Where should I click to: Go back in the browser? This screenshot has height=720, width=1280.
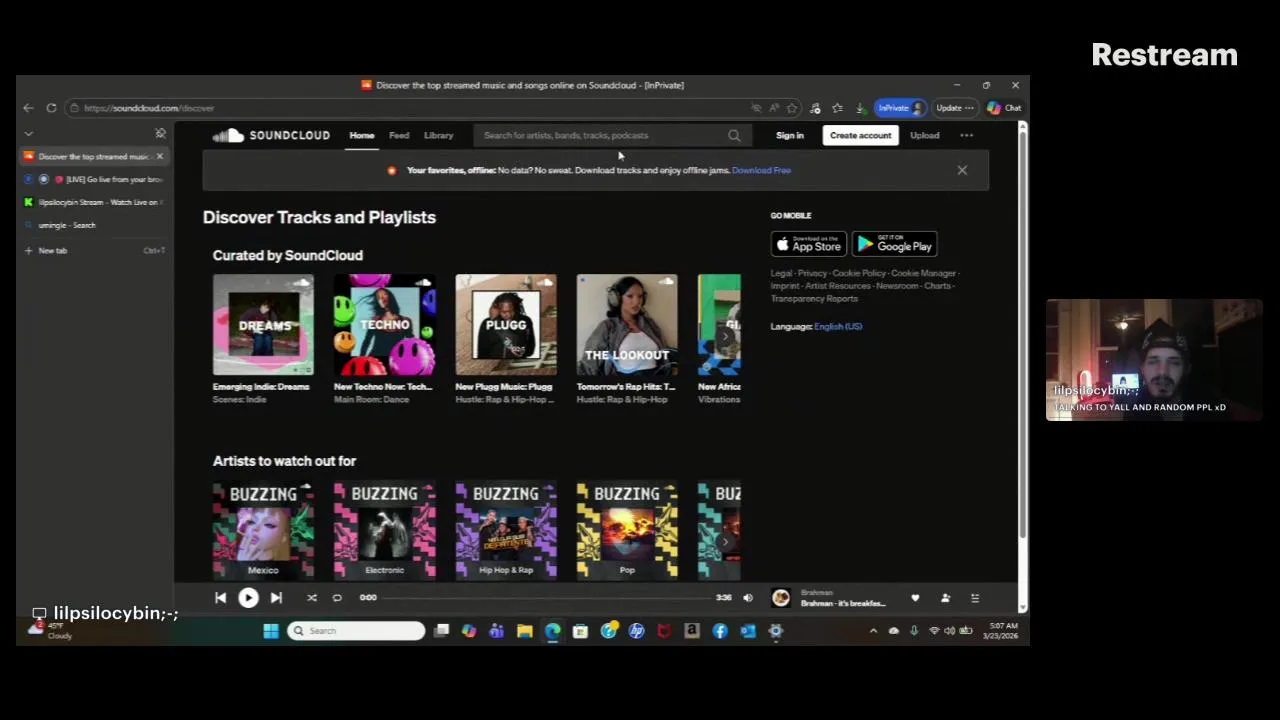[28, 108]
